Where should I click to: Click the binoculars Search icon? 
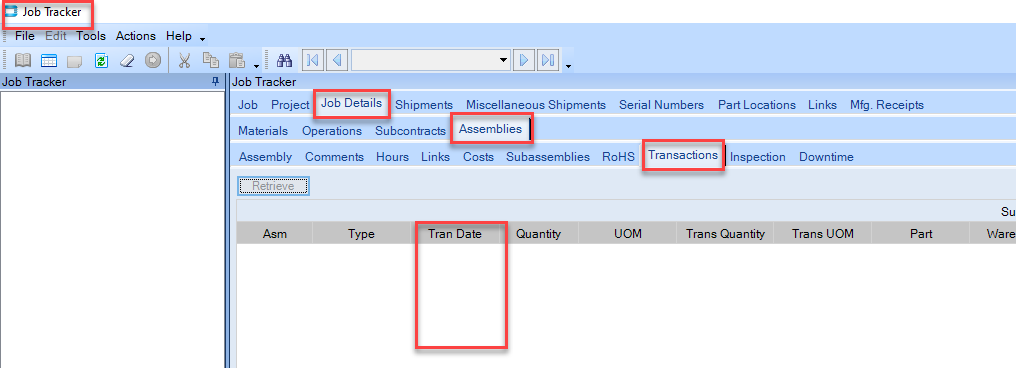tap(284, 60)
